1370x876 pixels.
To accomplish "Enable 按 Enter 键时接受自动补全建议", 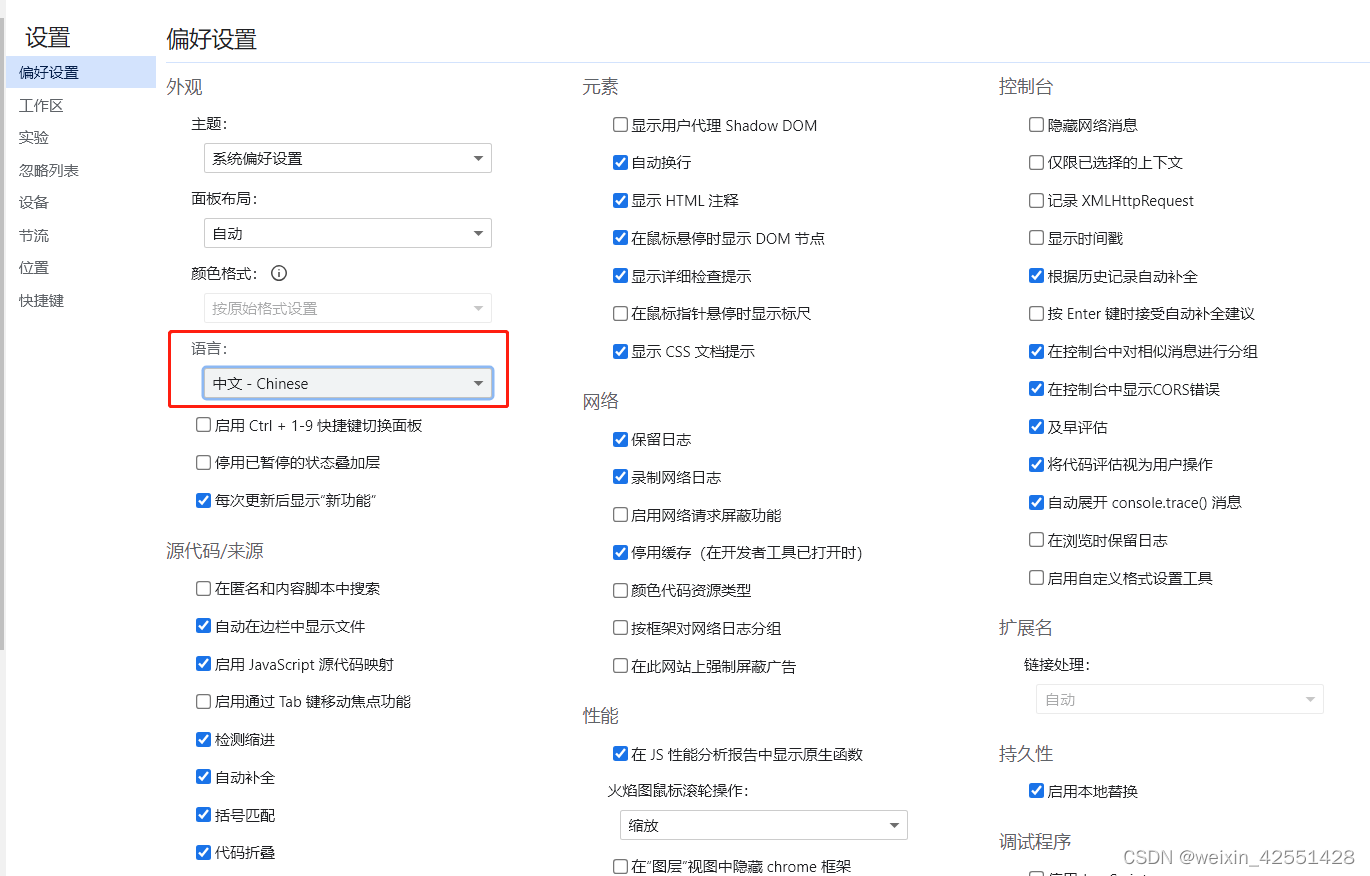I will click(x=1036, y=313).
